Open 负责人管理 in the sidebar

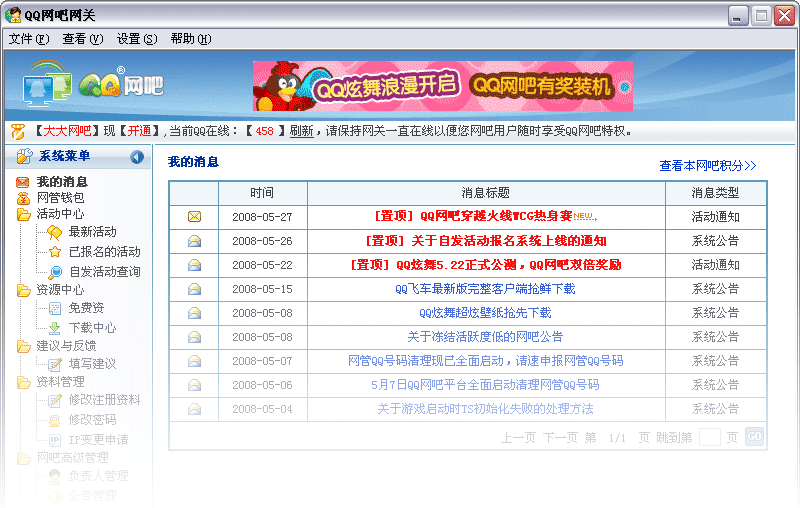pos(98,476)
